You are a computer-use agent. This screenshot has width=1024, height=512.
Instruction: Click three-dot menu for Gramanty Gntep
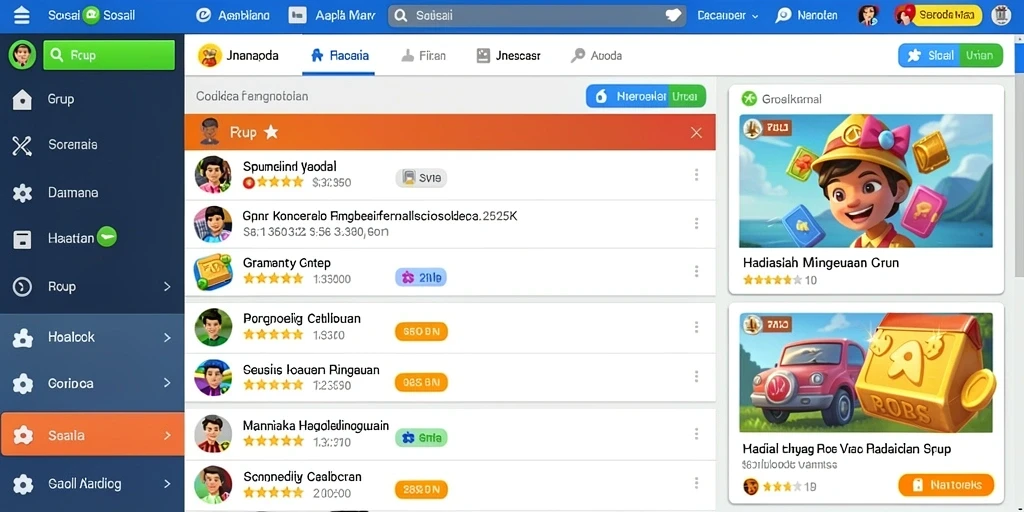696,271
